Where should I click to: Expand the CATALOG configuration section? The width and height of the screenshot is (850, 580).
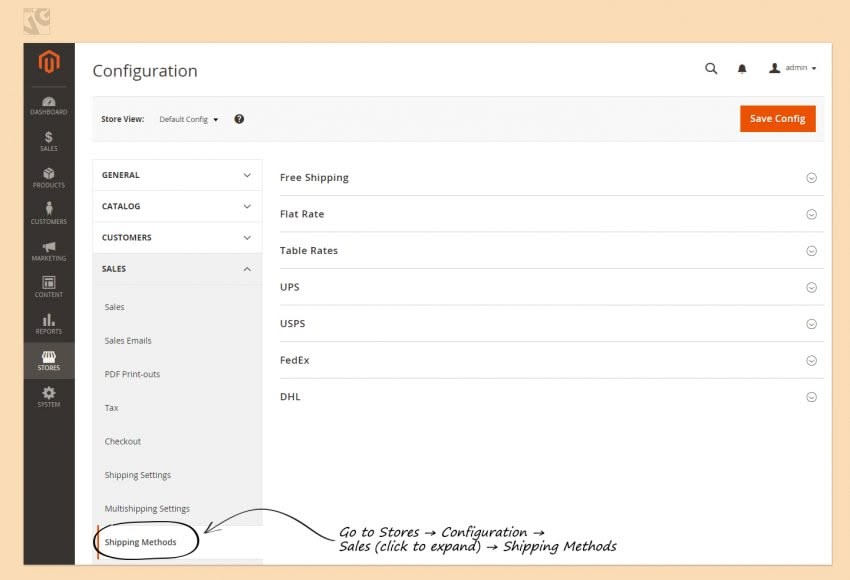click(177, 207)
